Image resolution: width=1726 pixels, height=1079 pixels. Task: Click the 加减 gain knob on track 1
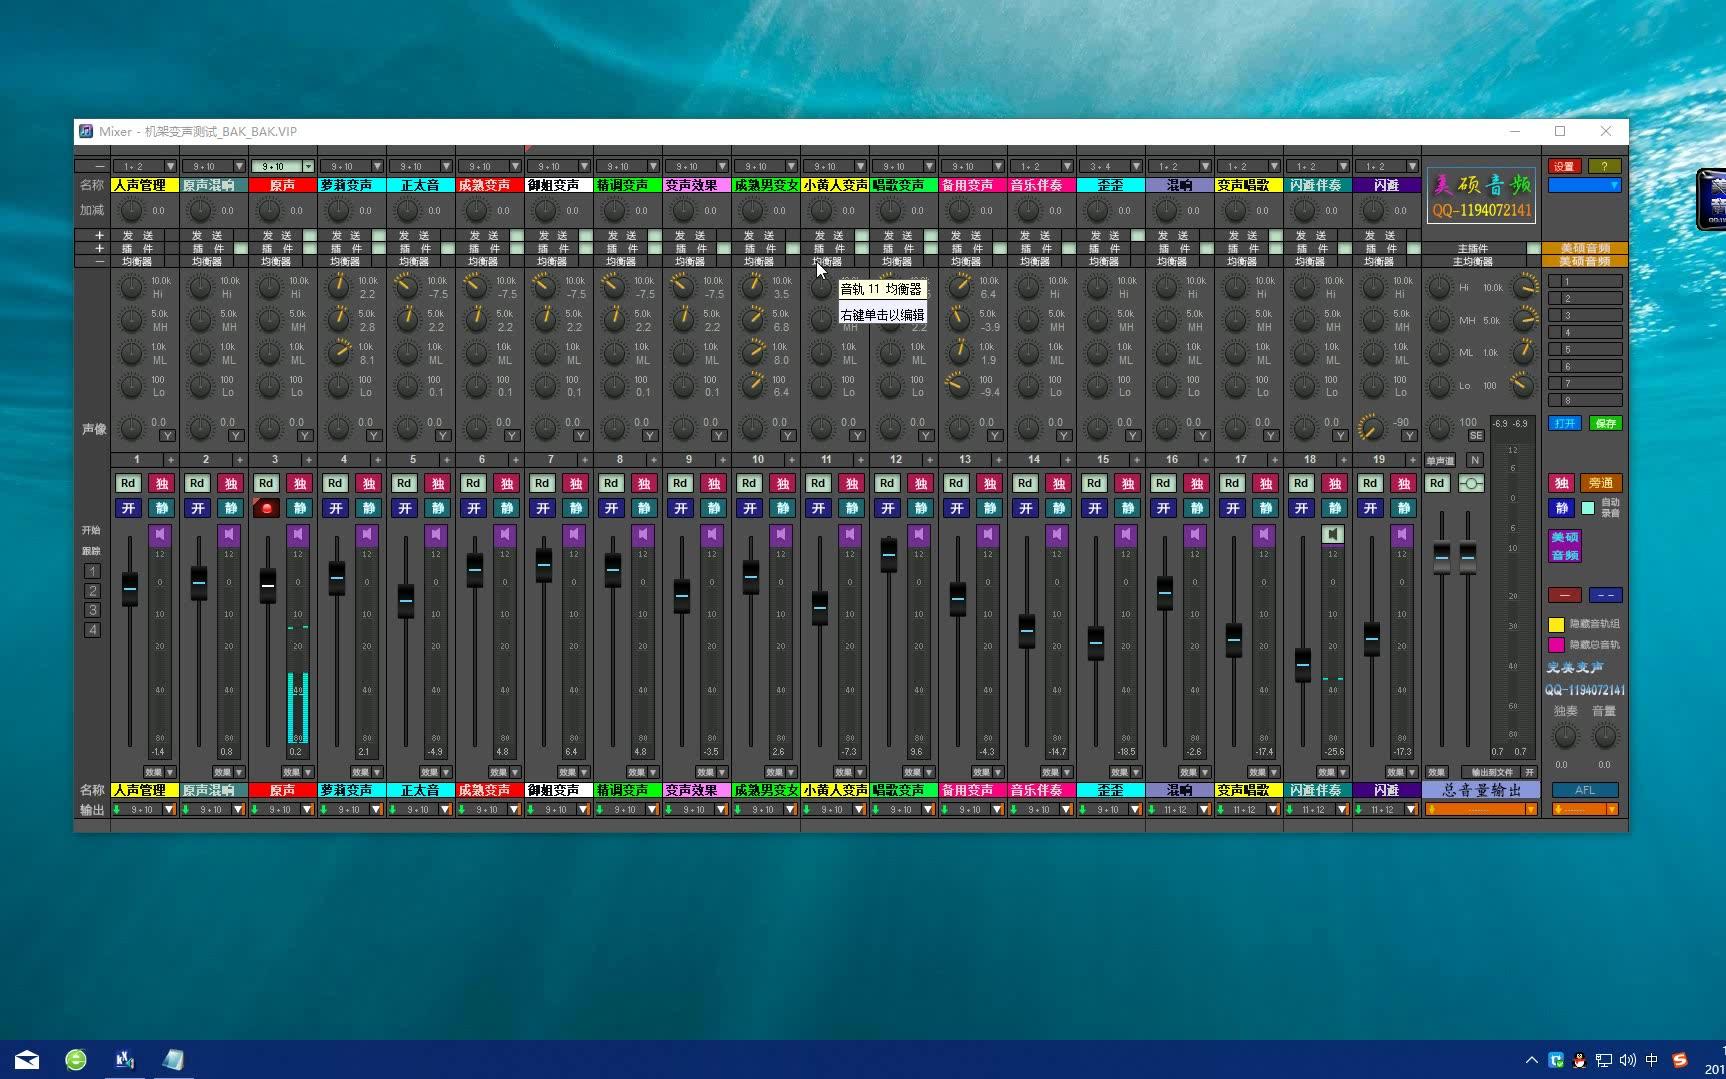(x=131, y=211)
